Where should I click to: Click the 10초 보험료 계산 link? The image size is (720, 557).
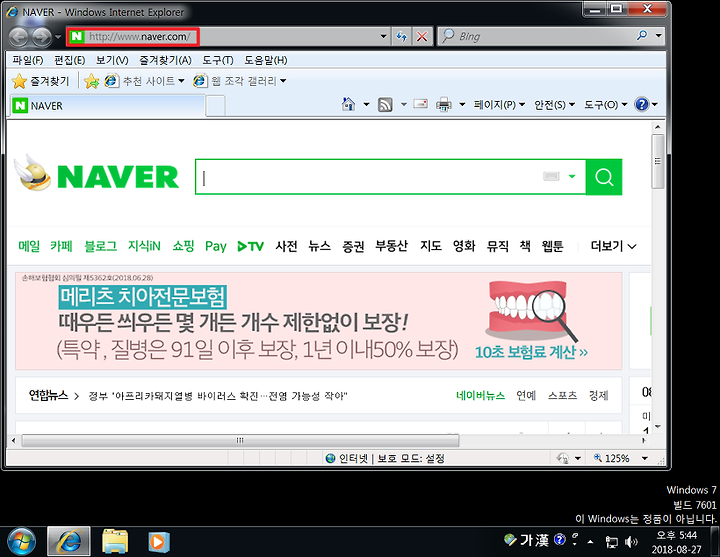(x=531, y=352)
